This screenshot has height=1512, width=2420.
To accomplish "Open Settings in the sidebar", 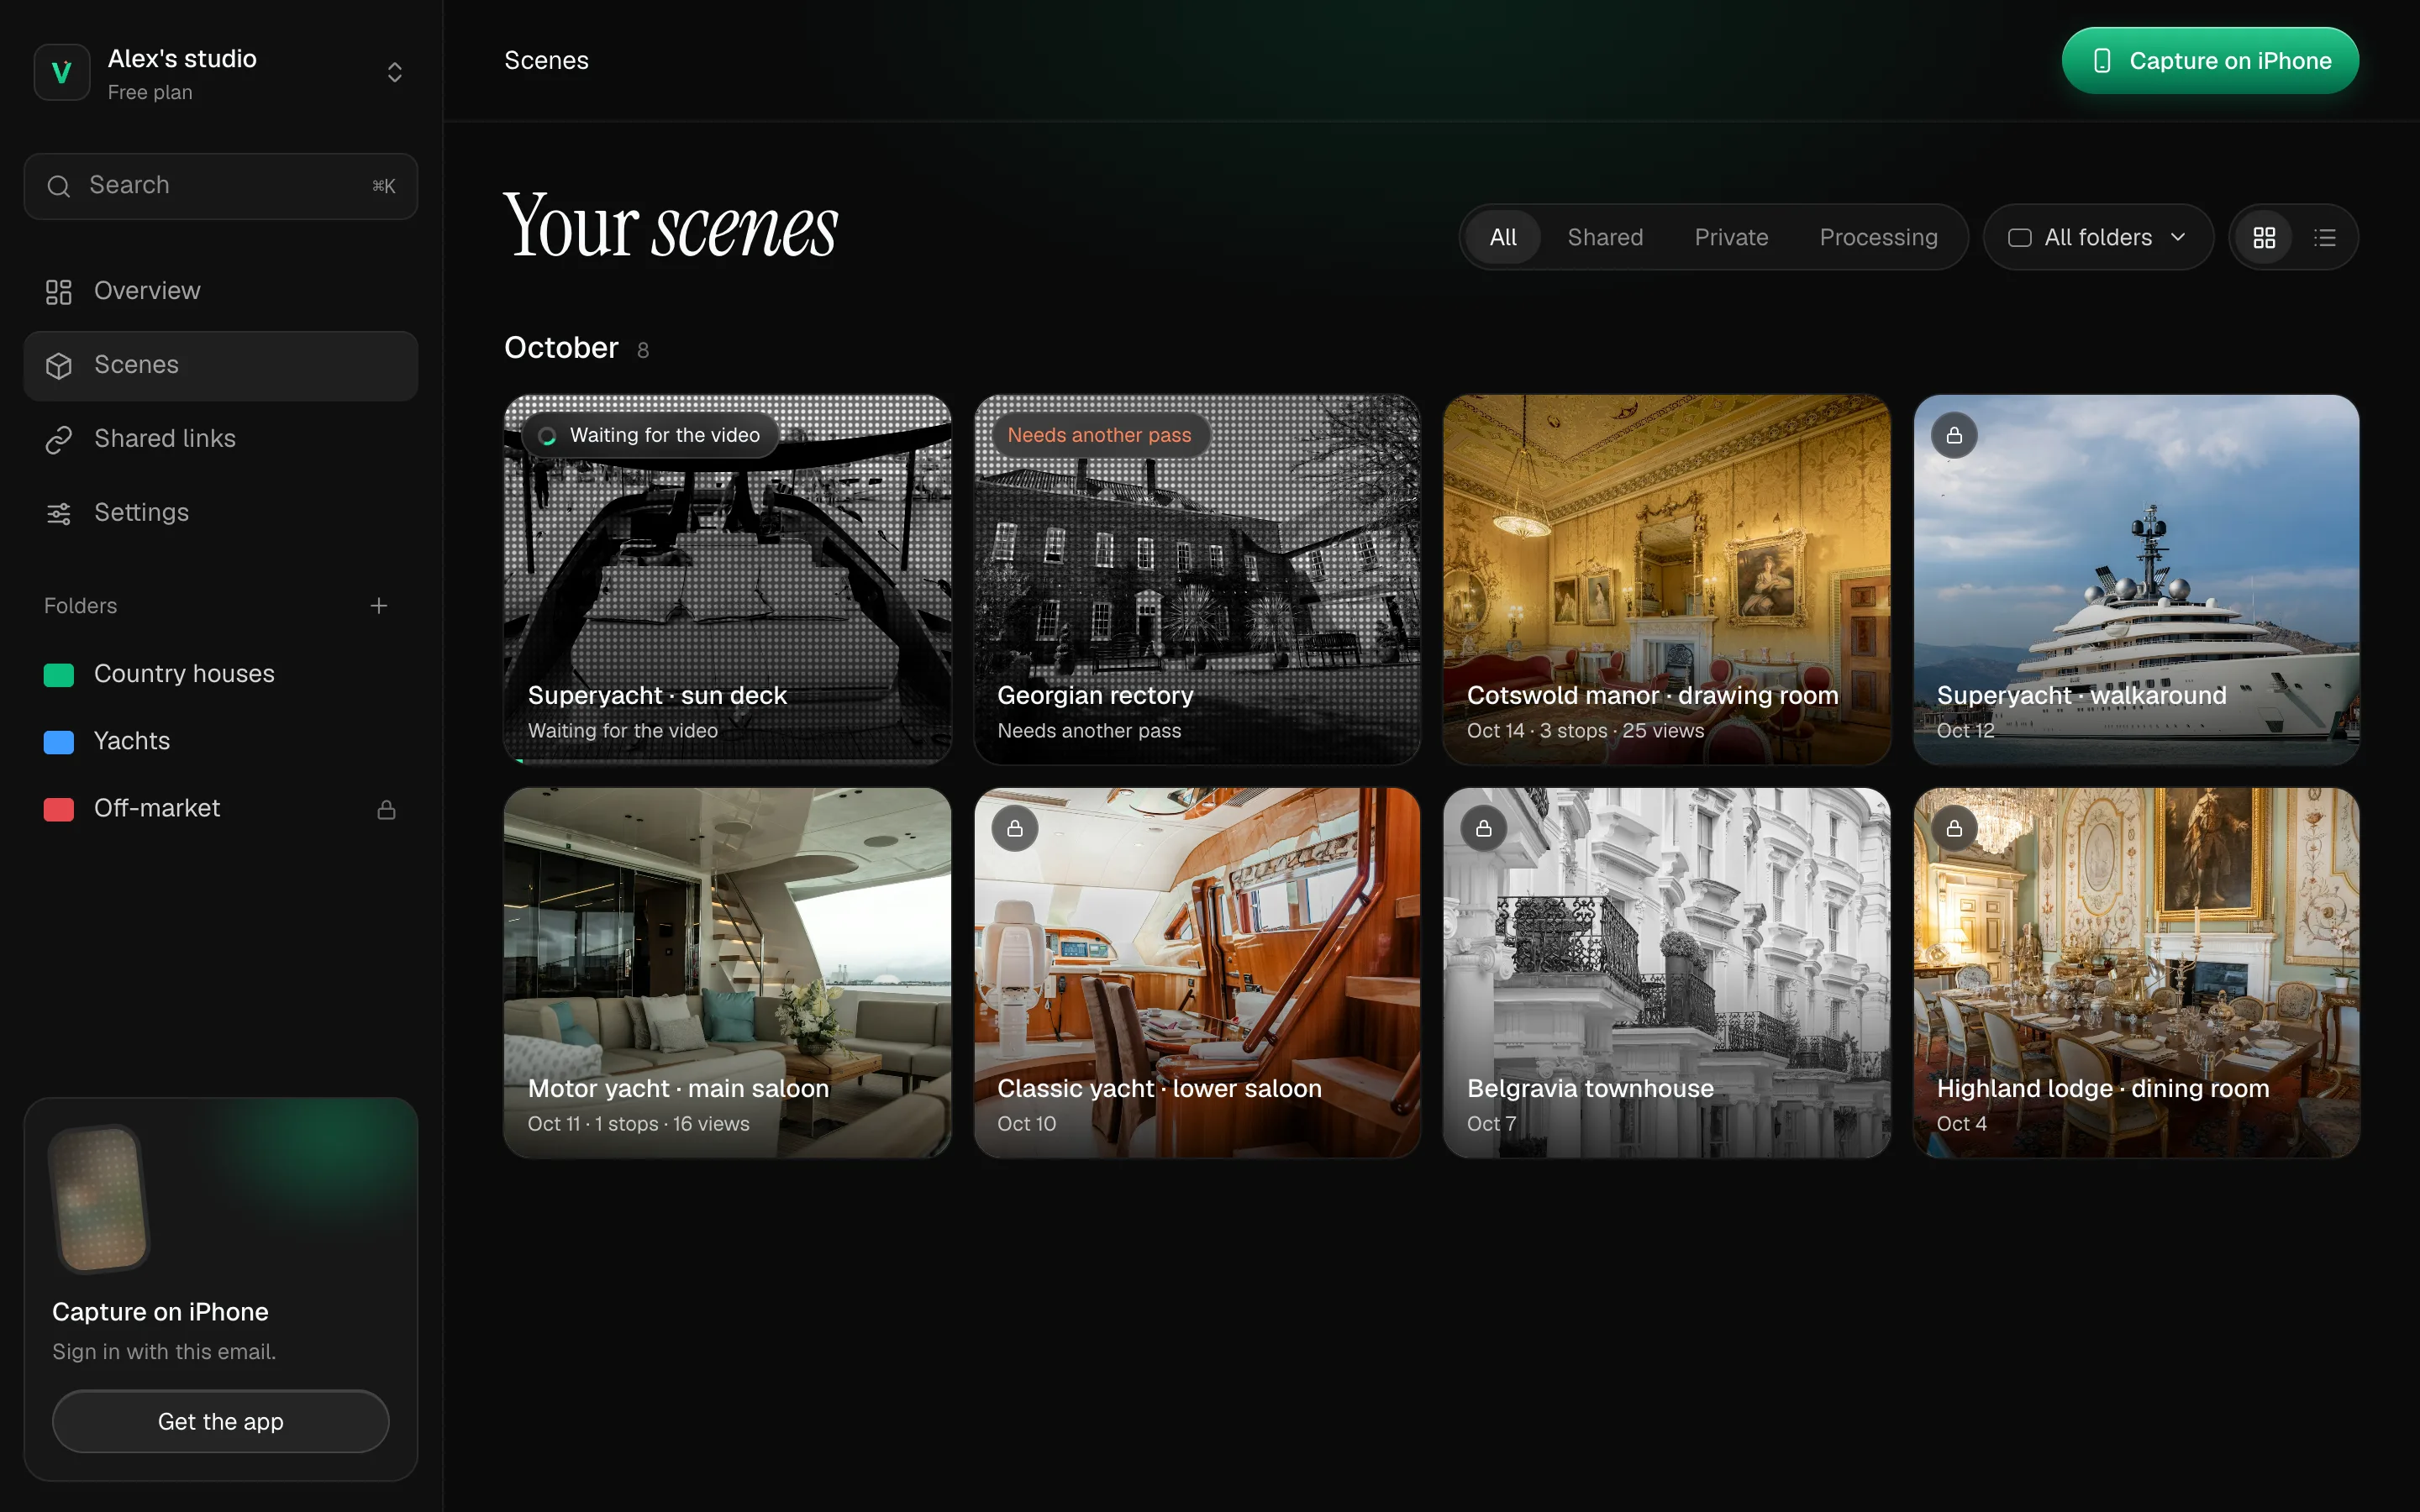I will (221, 513).
